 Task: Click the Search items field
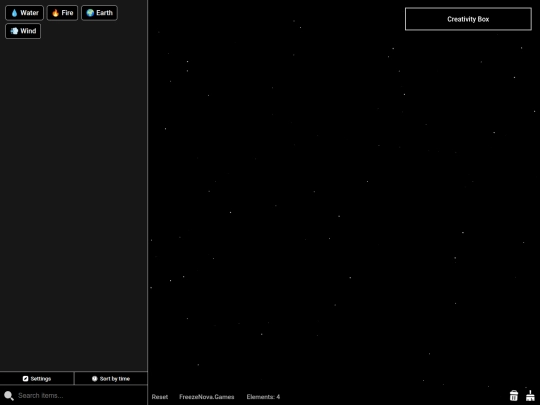74,395
